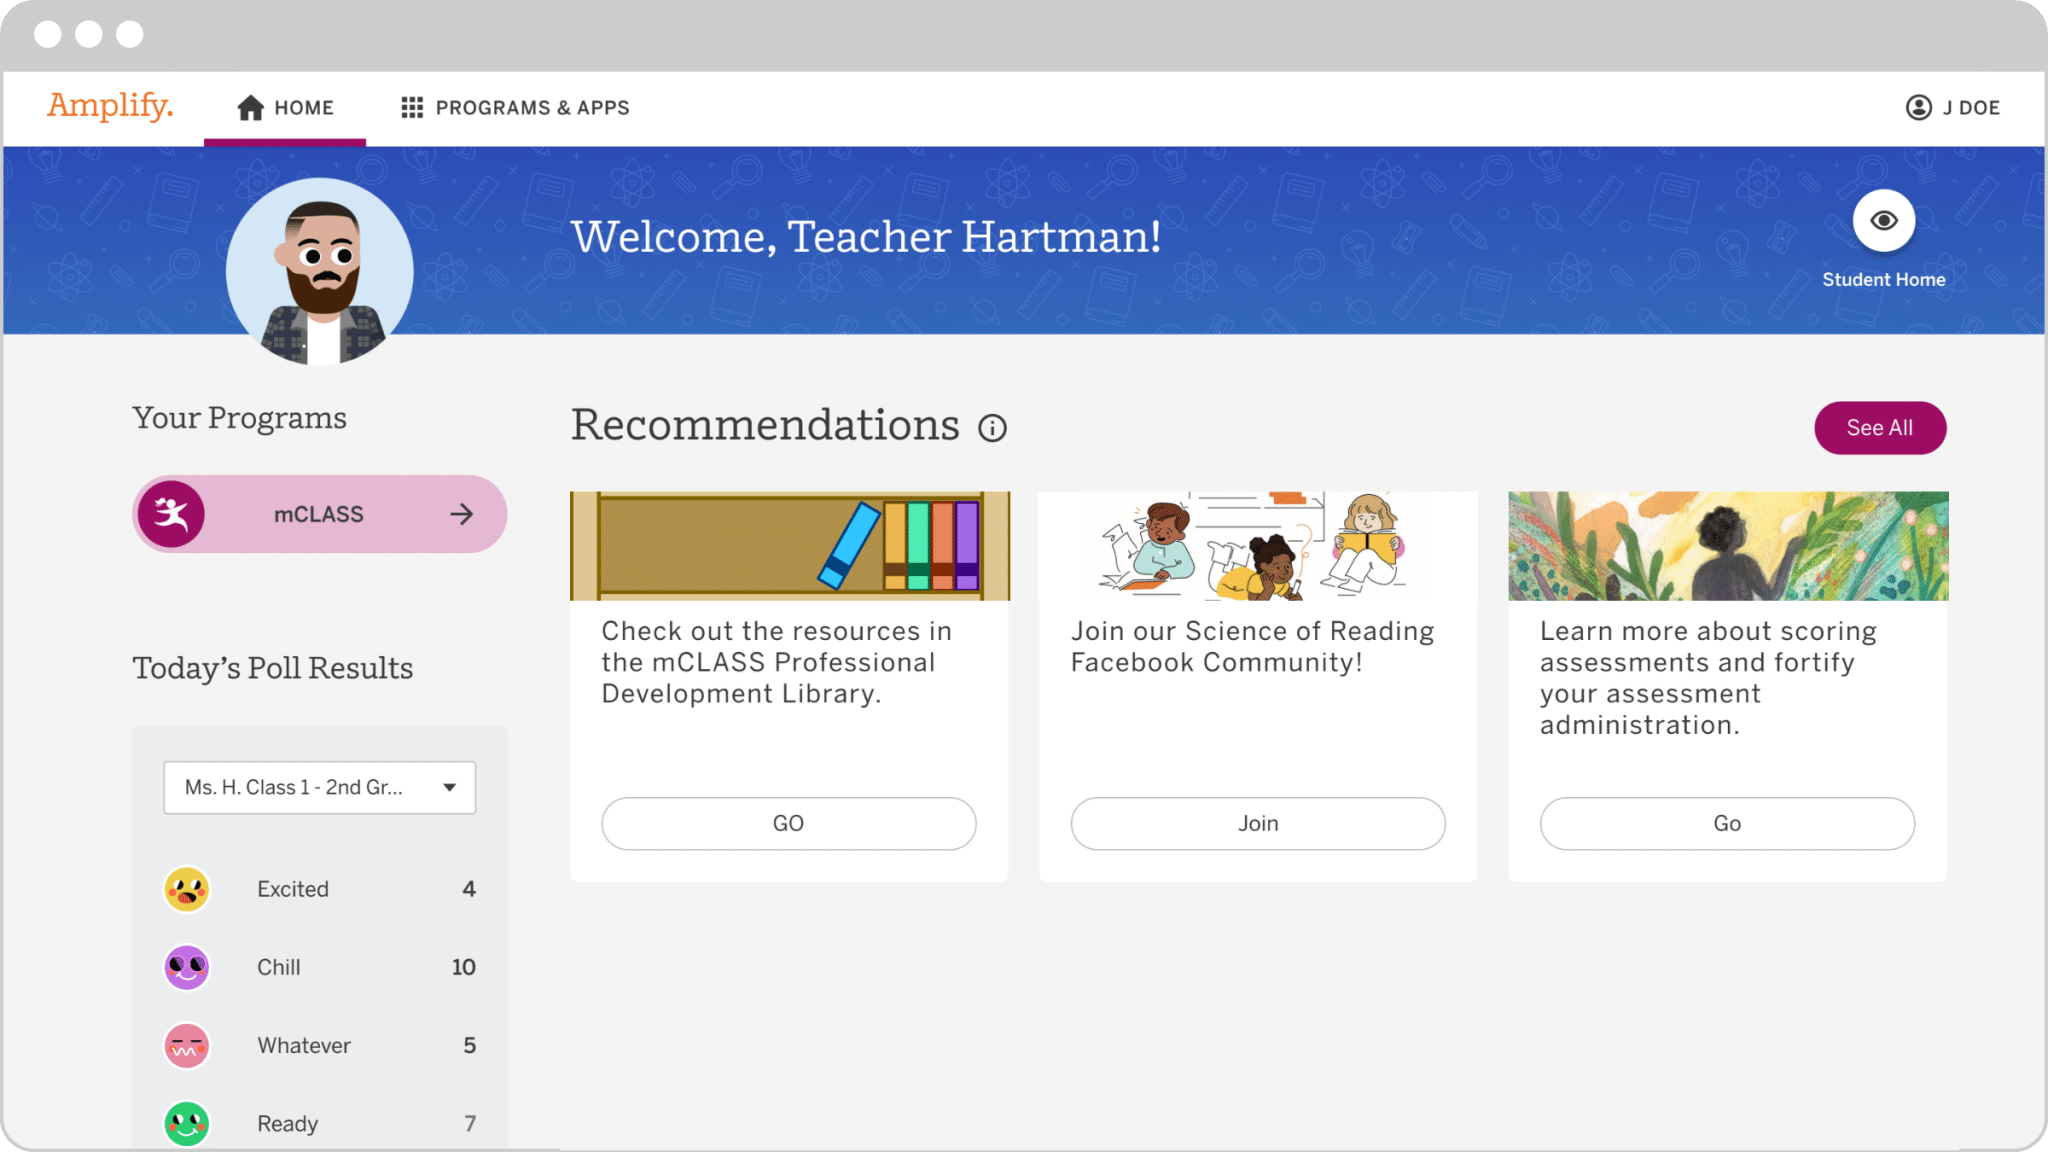Click the Chill sunglasses emoji
The width and height of the screenshot is (2048, 1152).
point(187,967)
